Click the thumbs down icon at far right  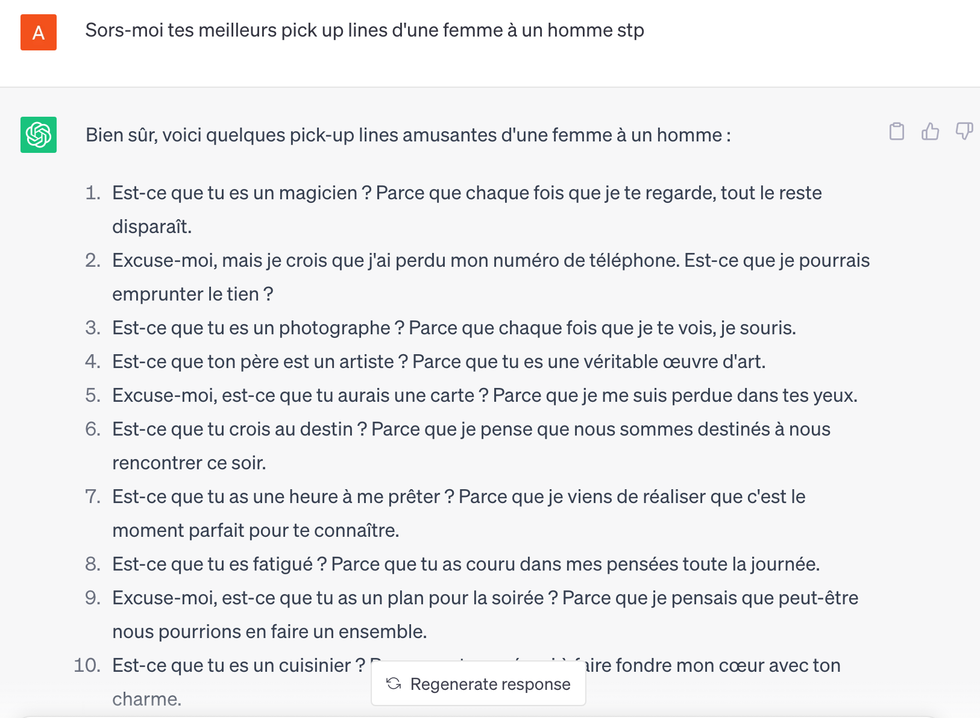[964, 131]
